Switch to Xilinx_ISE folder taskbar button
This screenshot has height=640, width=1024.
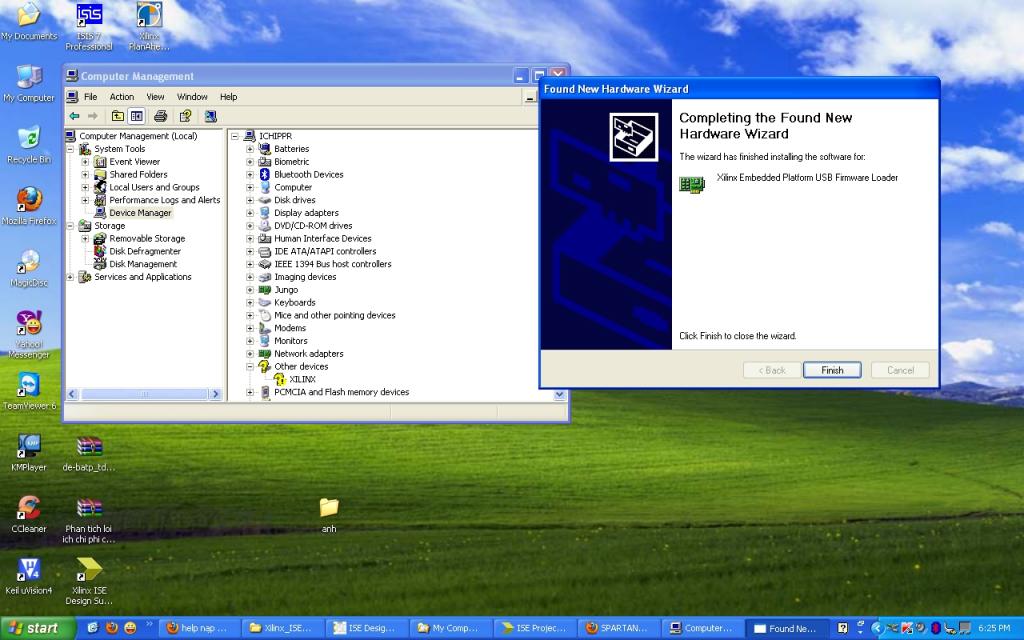tap(283, 628)
